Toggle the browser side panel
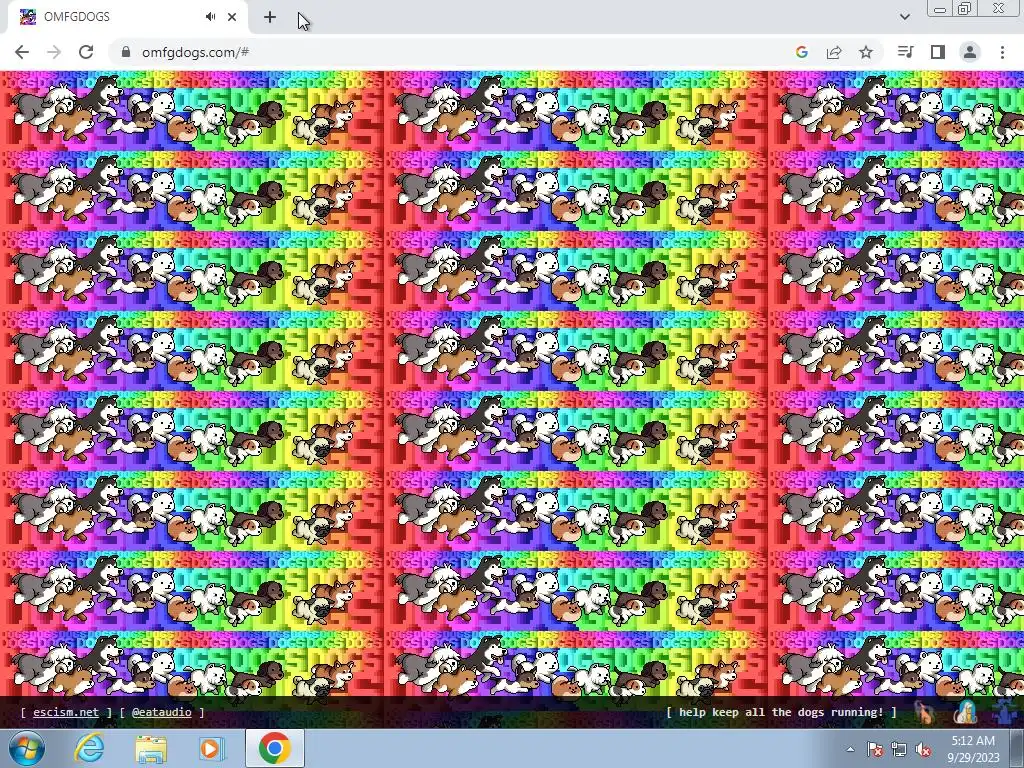The height and width of the screenshot is (768, 1024). (938, 52)
